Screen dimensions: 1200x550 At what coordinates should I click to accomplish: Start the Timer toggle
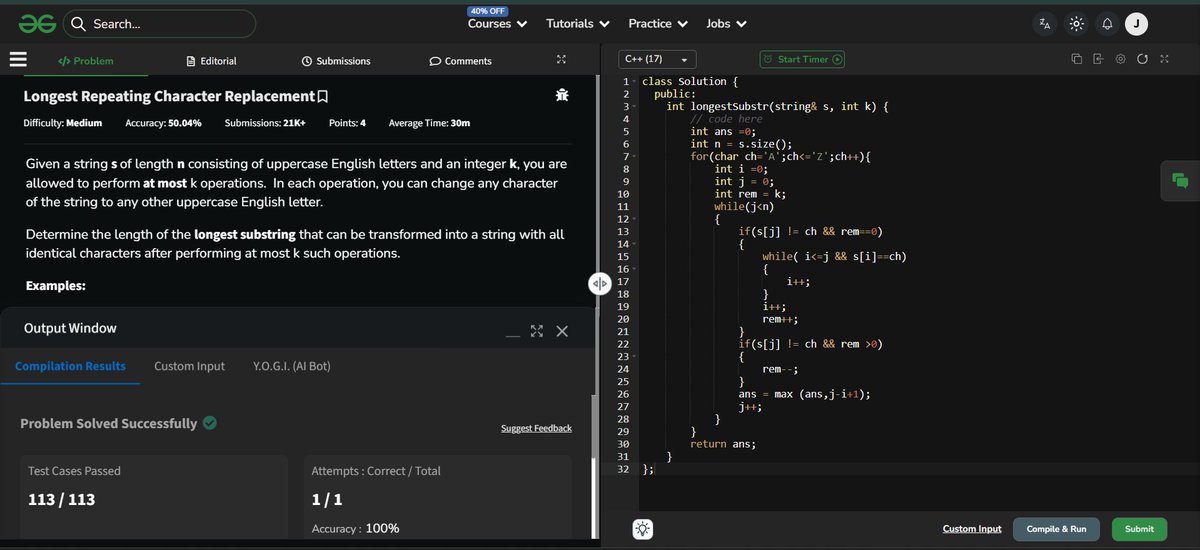coord(802,59)
